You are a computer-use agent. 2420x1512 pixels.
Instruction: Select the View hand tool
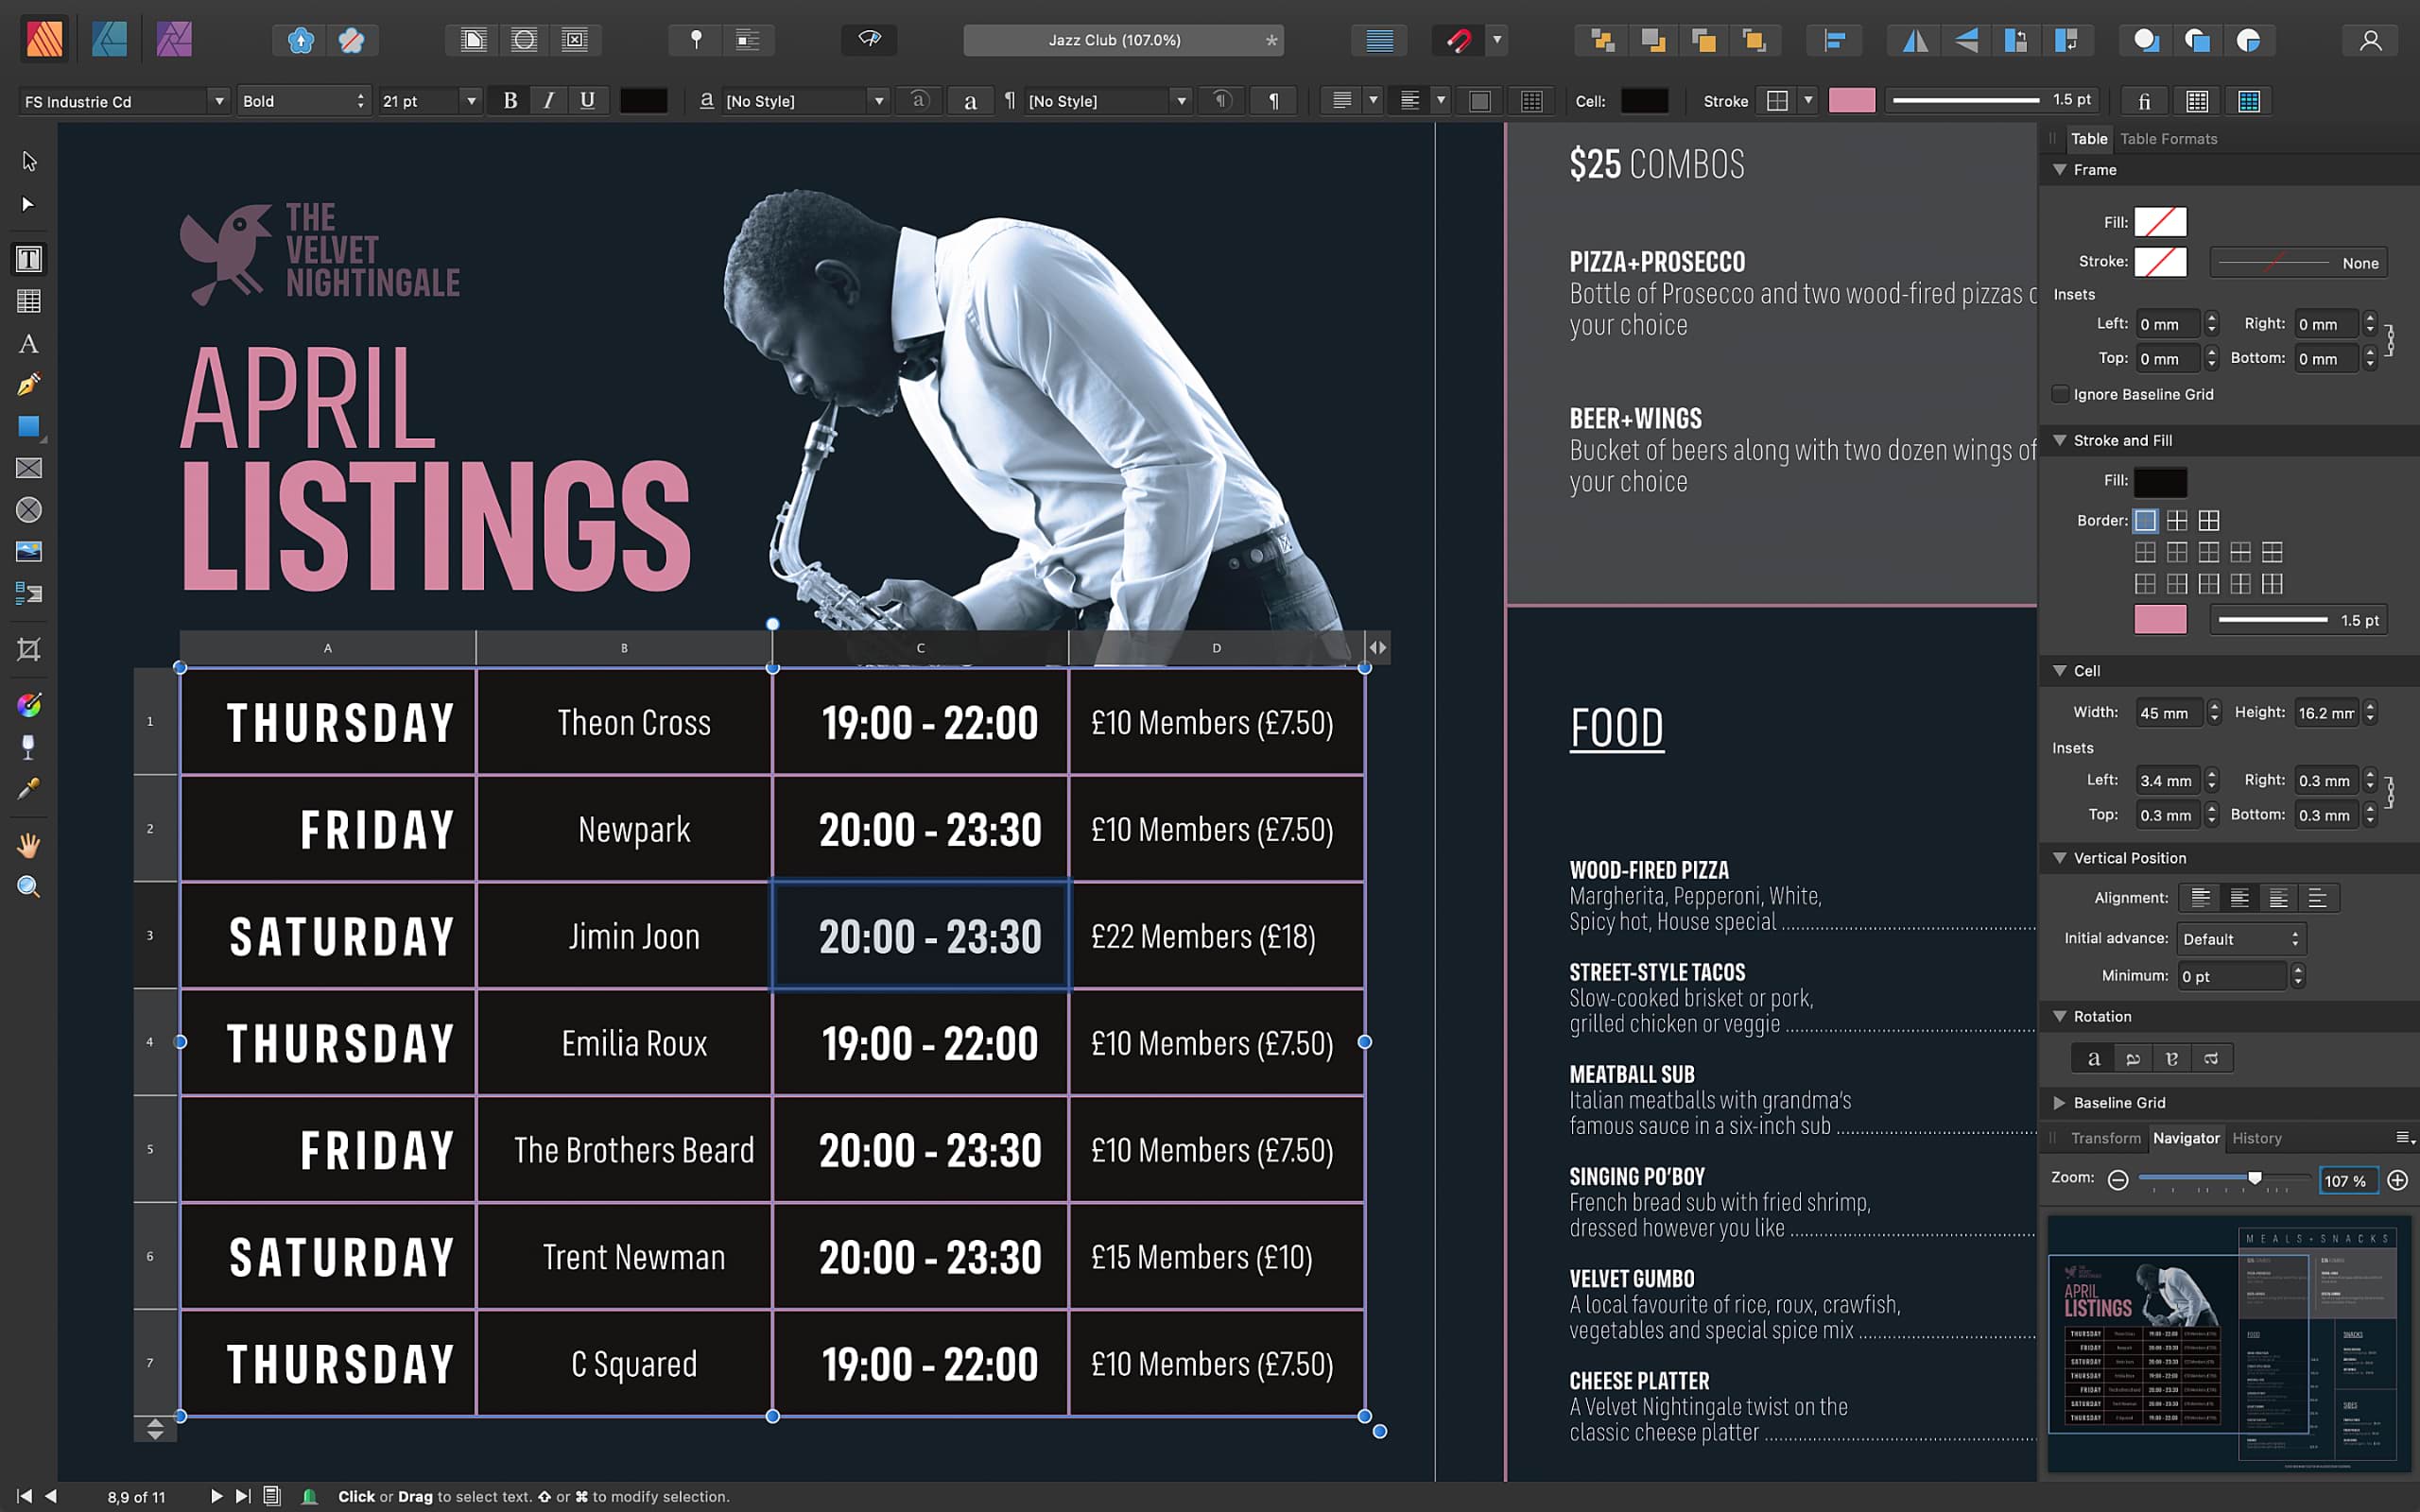click(x=29, y=846)
